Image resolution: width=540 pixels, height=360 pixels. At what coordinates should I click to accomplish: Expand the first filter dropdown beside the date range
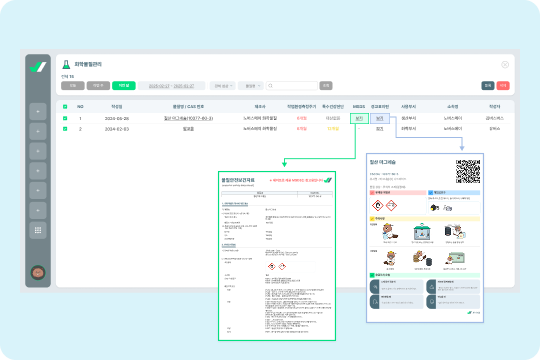[x=223, y=86]
